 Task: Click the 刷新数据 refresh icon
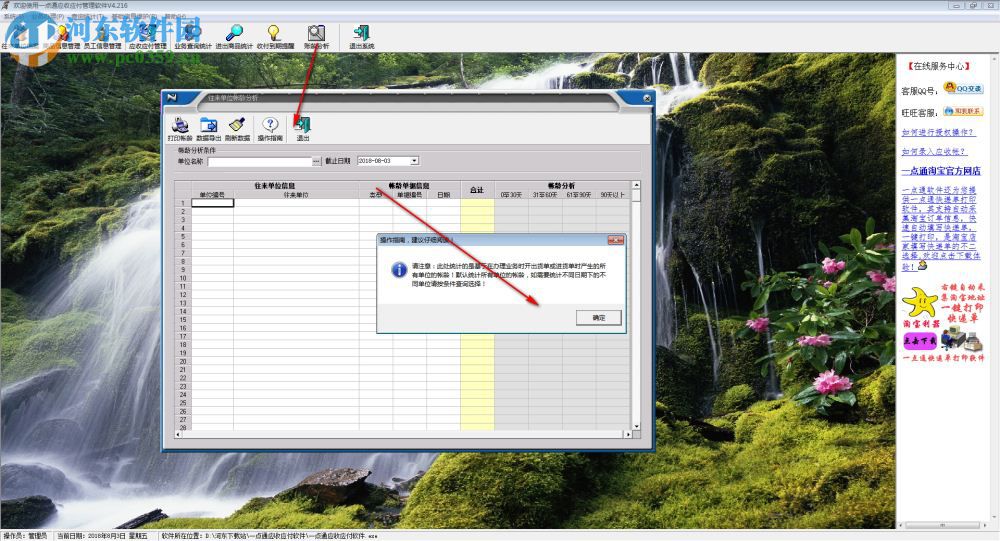[x=237, y=129]
